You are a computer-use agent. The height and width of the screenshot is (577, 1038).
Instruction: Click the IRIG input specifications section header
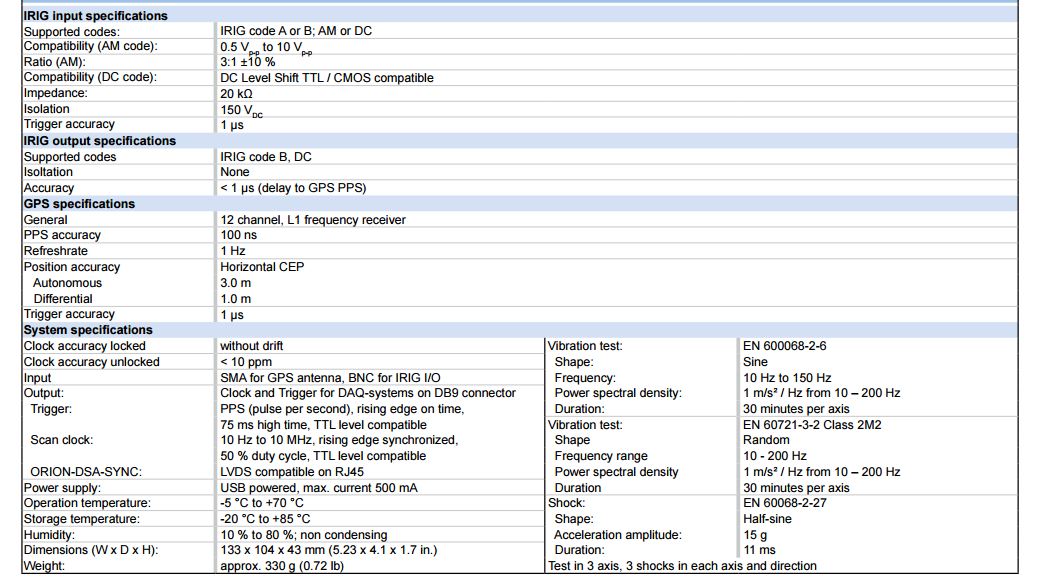pyautogui.click(x=96, y=15)
